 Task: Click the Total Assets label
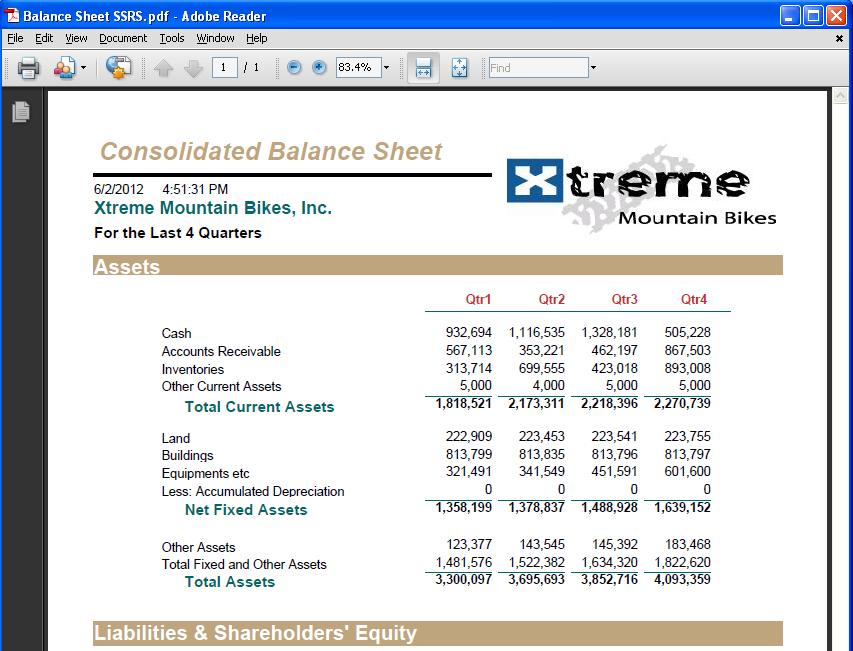point(230,582)
